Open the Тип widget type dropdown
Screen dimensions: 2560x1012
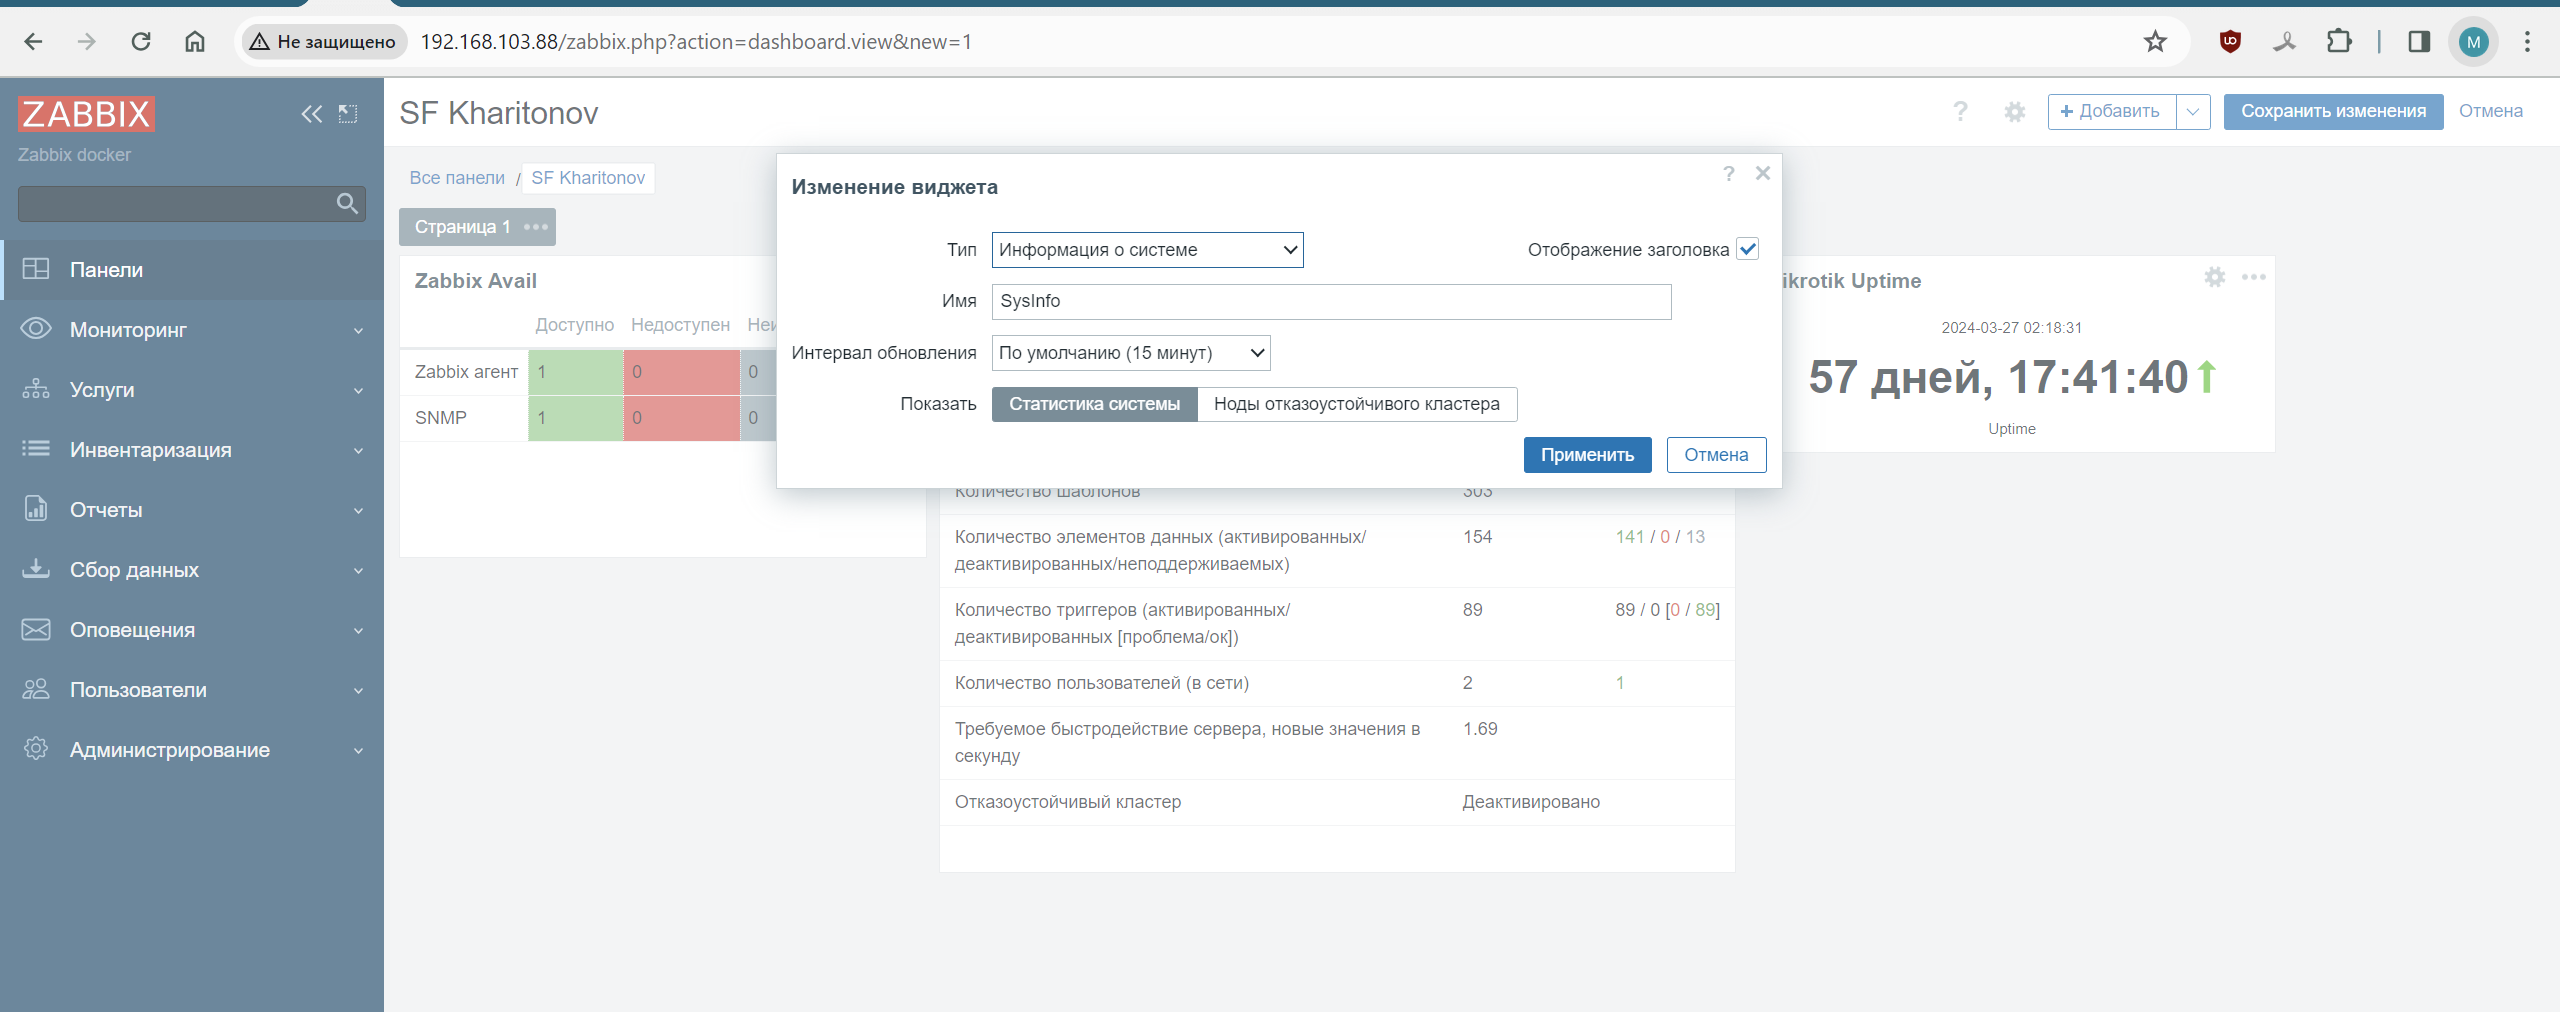(1146, 250)
